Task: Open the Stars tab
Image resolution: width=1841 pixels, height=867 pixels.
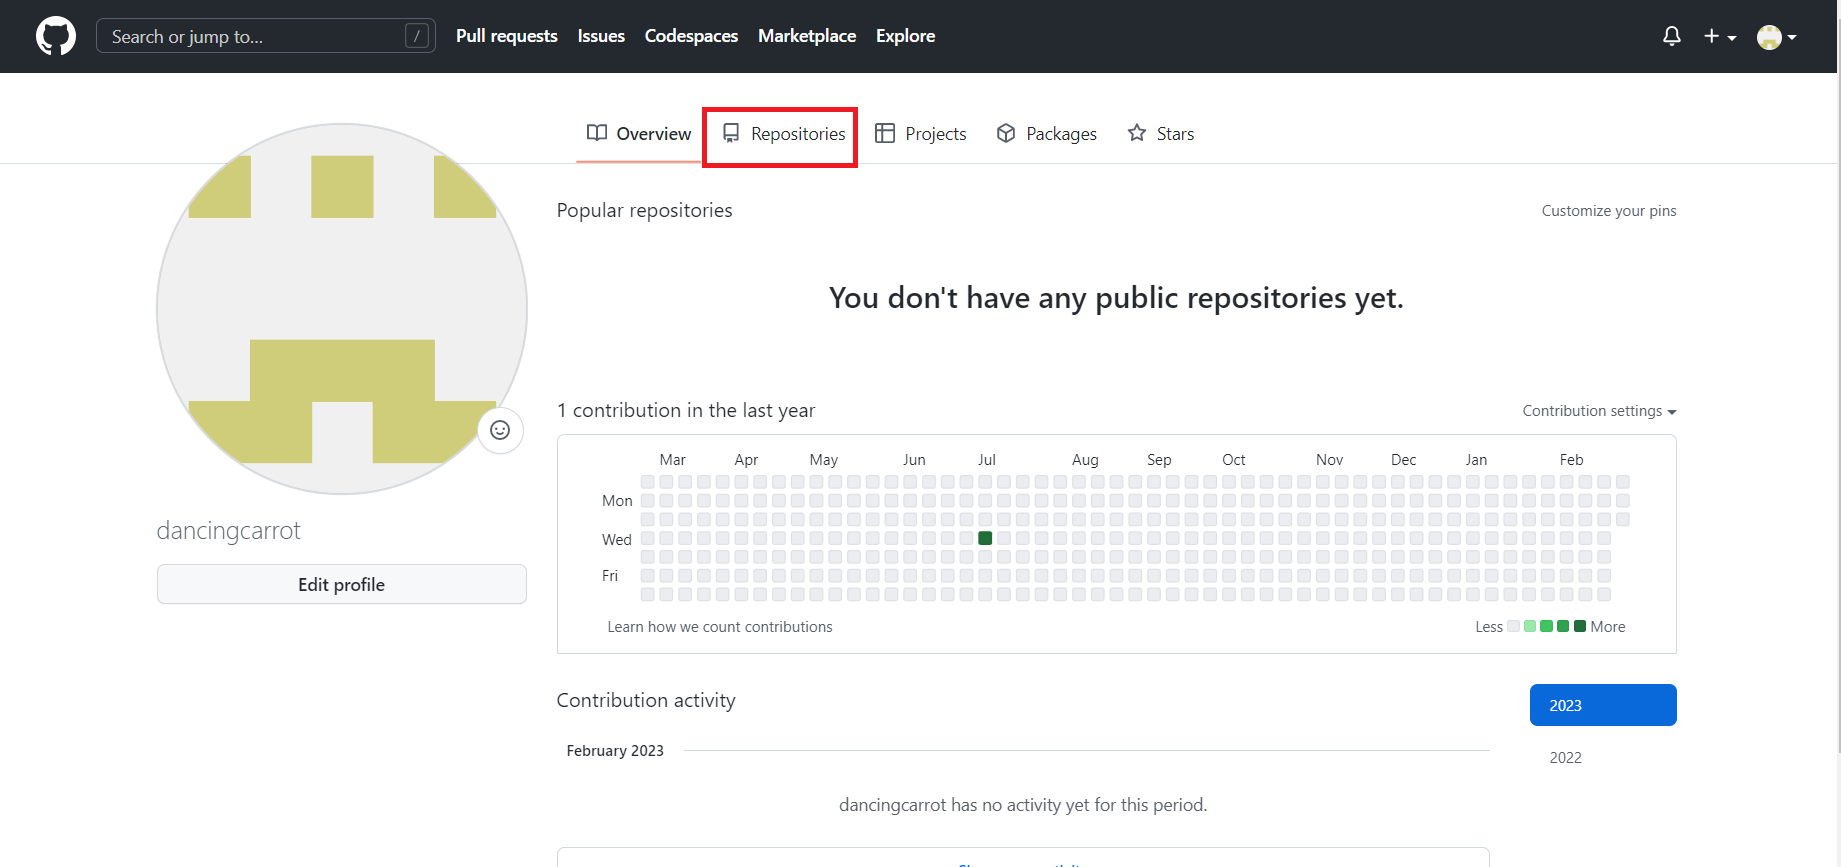Action: coord(1160,134)
